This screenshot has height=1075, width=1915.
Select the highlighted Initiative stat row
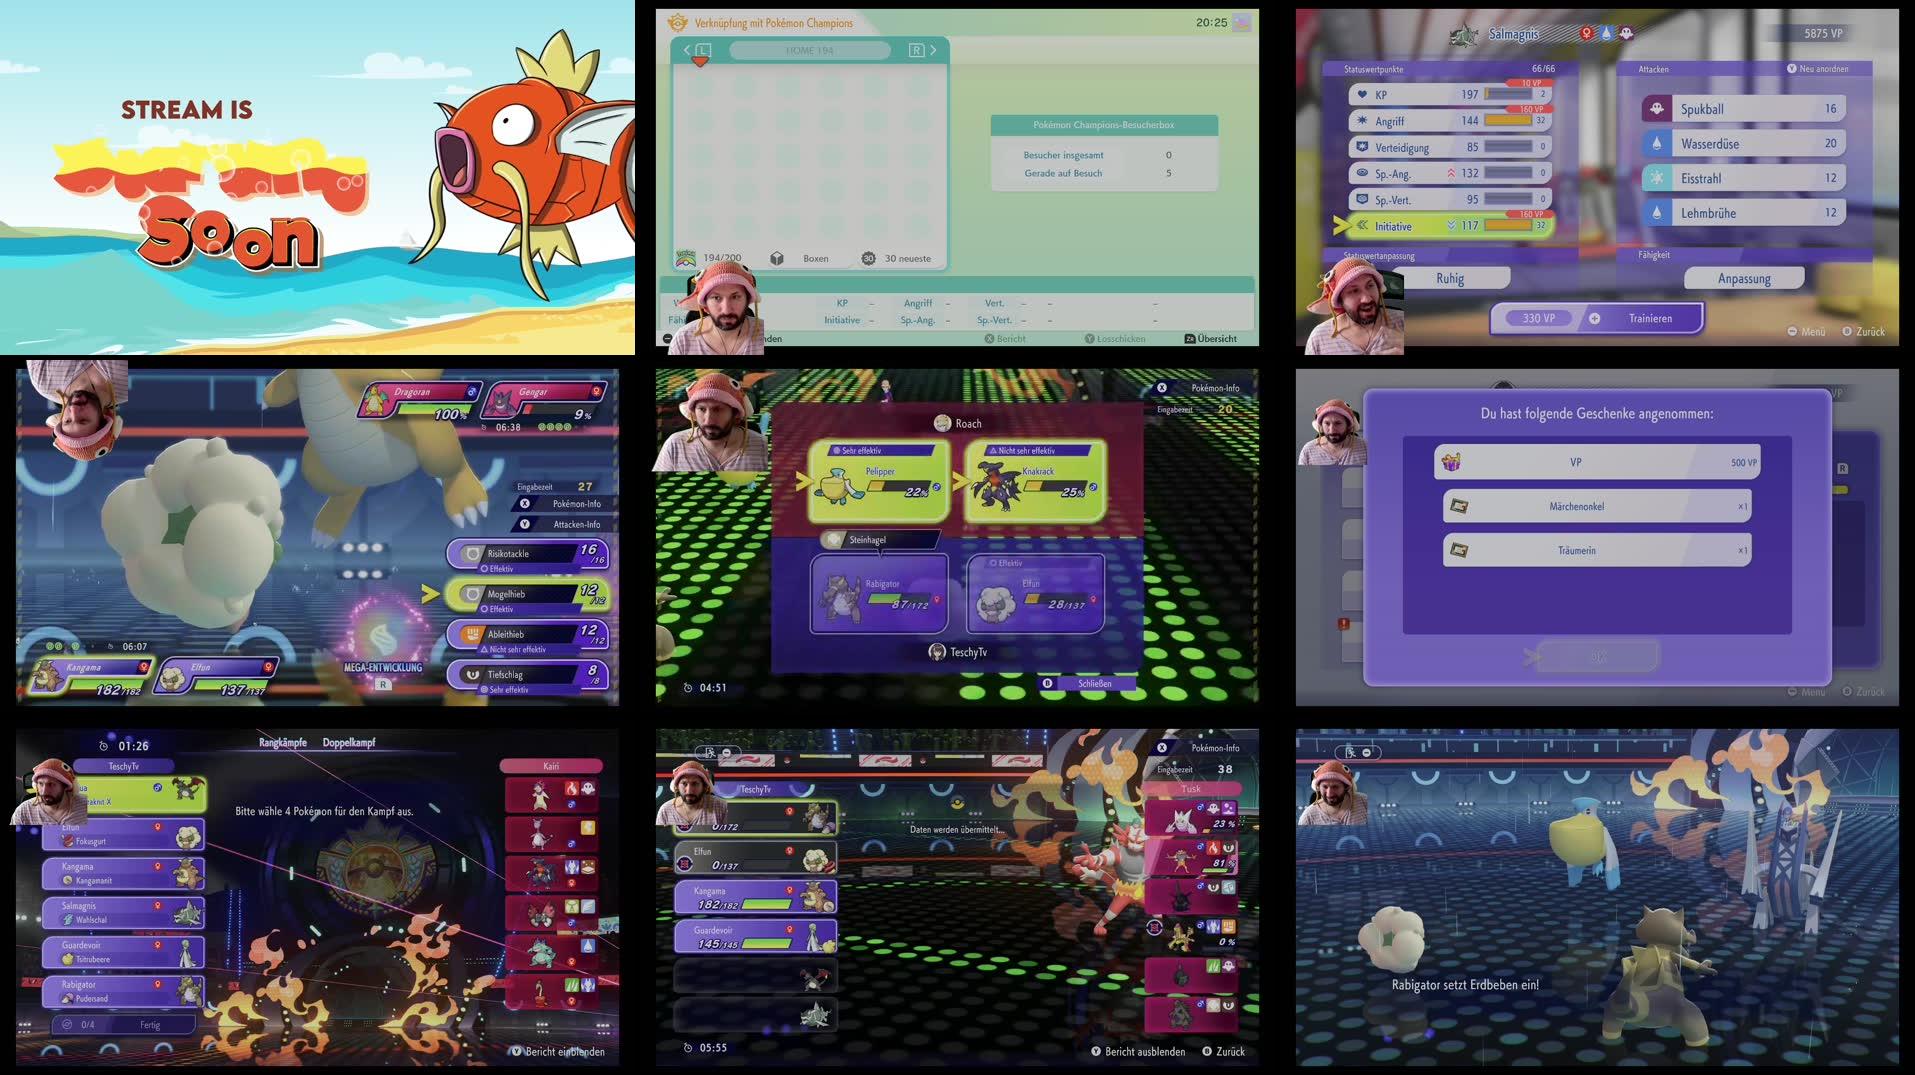[1449, 225]
